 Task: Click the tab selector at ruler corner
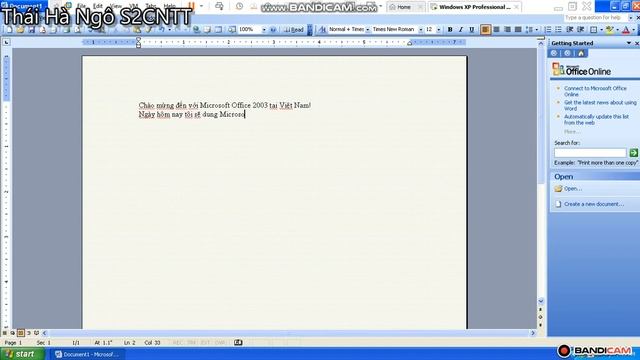tap(6, 42)
